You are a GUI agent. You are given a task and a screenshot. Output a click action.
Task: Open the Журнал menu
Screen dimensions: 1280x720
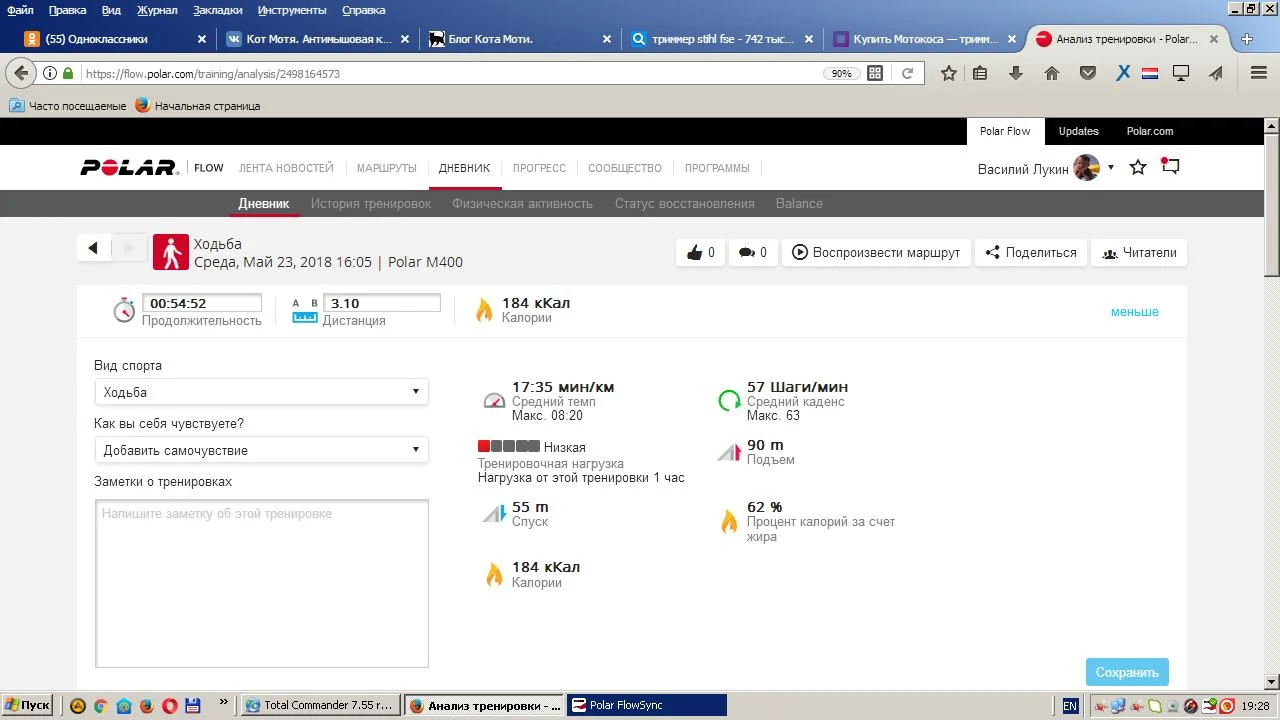156,10
